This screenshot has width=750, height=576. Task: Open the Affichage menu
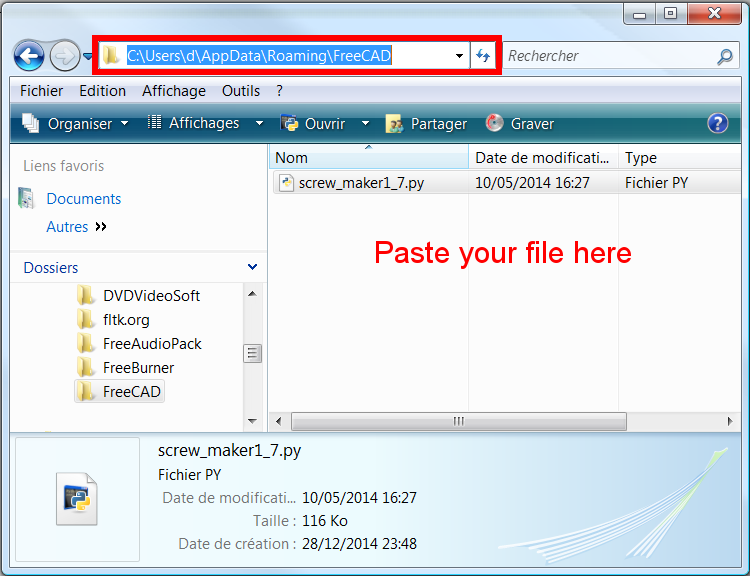point(174,91)
